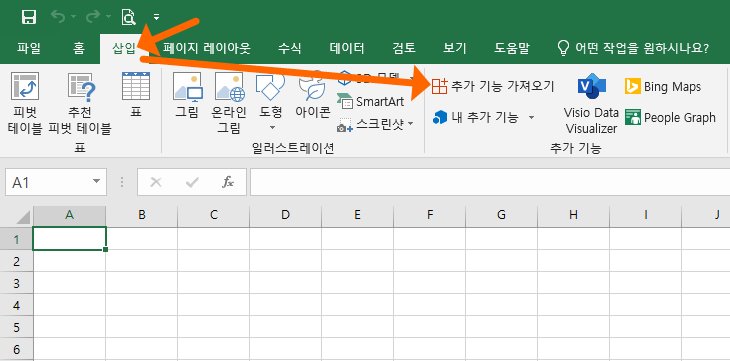
Task: Select row 1 header
Action: [17, 239]
